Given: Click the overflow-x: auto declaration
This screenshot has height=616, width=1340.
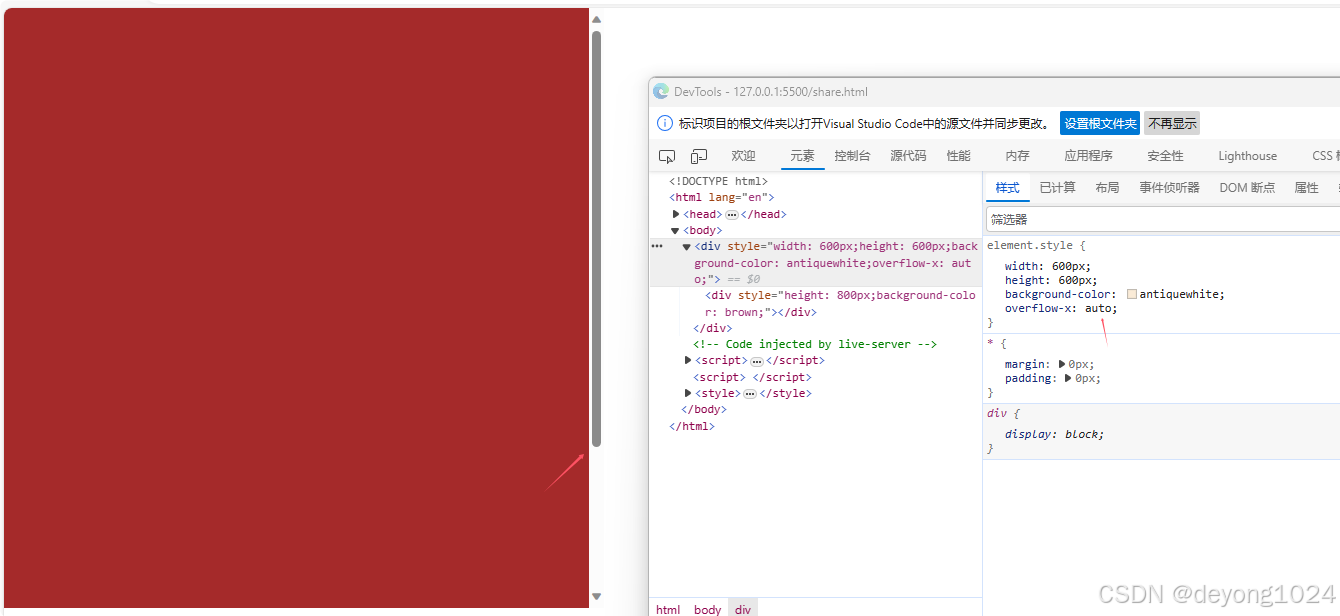Looking at the screenshot, I should click(1061, 308).
